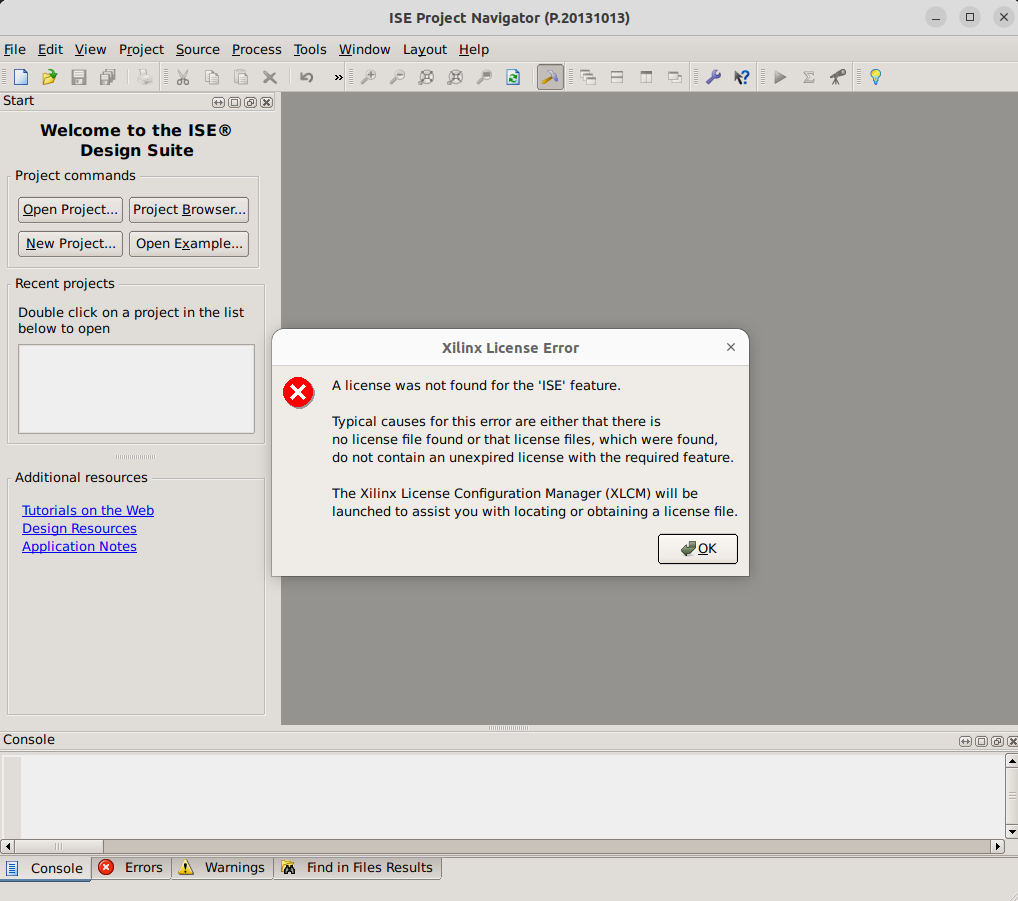
Task: Open the View menu
Action: [90, 49]
